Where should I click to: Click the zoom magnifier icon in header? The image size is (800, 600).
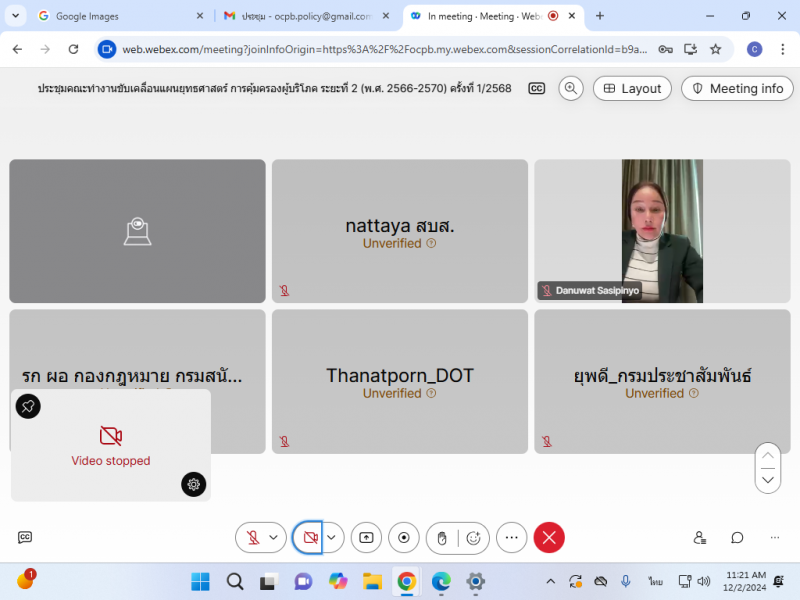click(x=571, y=88)
